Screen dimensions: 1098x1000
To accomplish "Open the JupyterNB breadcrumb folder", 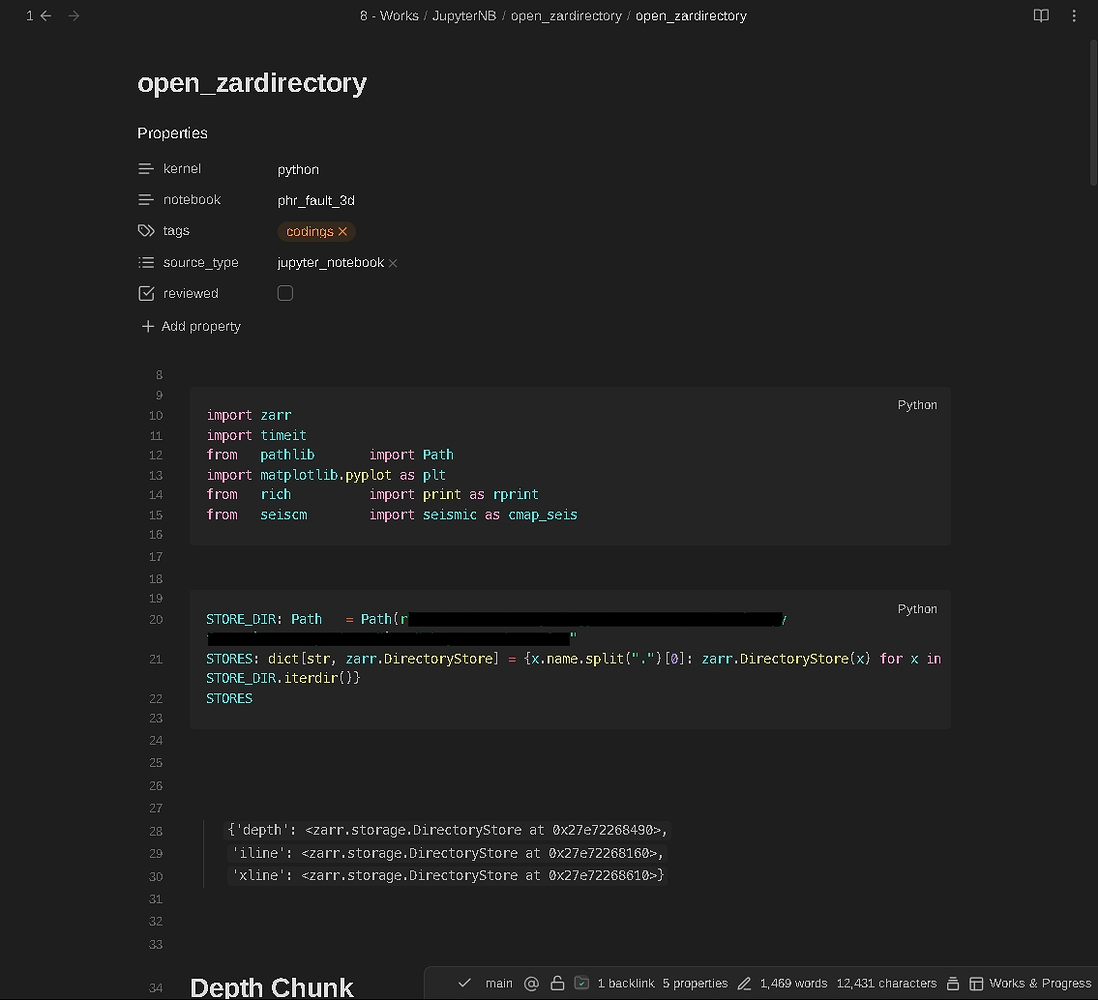I will coord(464,15).
